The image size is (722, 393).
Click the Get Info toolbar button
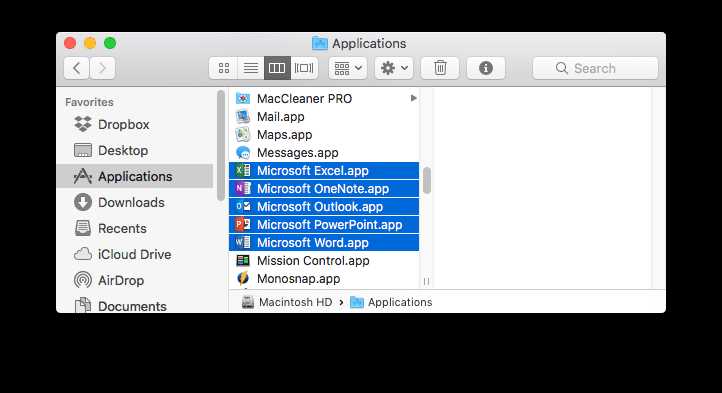486,68
